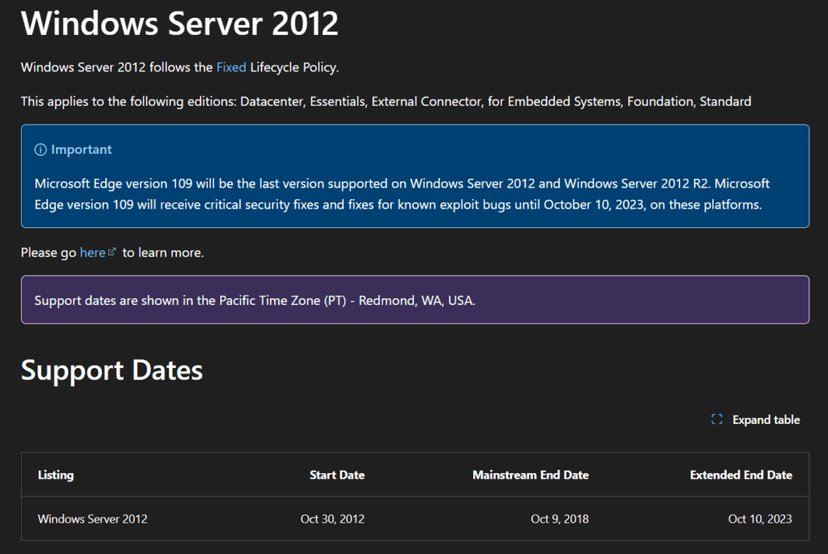Follow the "here" link to learn more
This screenshot has width=828, height=554.
tap(92, 253)
